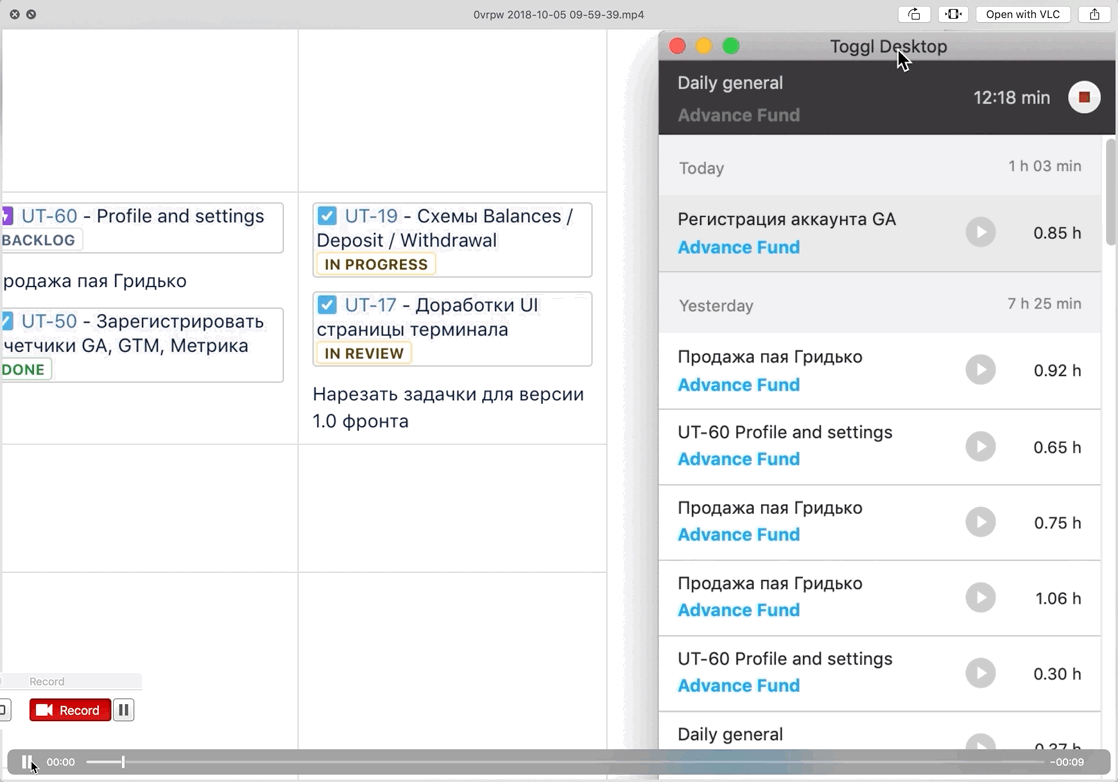Toggle the UT-19 task checkbox icon
Screen dimensions: 1118x782
(x=327, y=215)
